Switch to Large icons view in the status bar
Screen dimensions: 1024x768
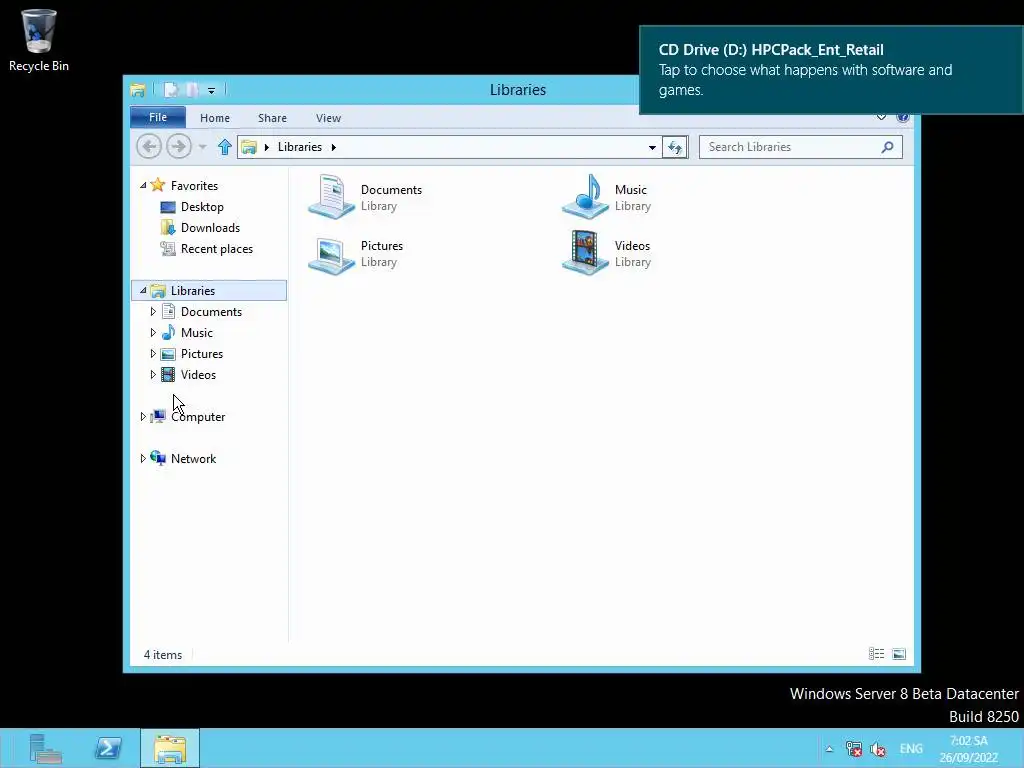pyautogui.click(x=899, y=654)
